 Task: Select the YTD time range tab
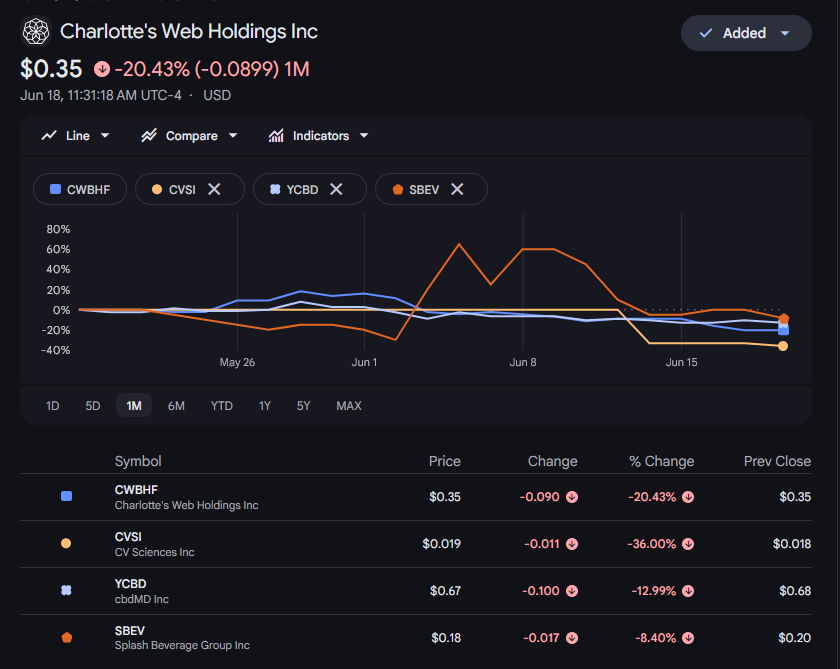tap(222, 405)
